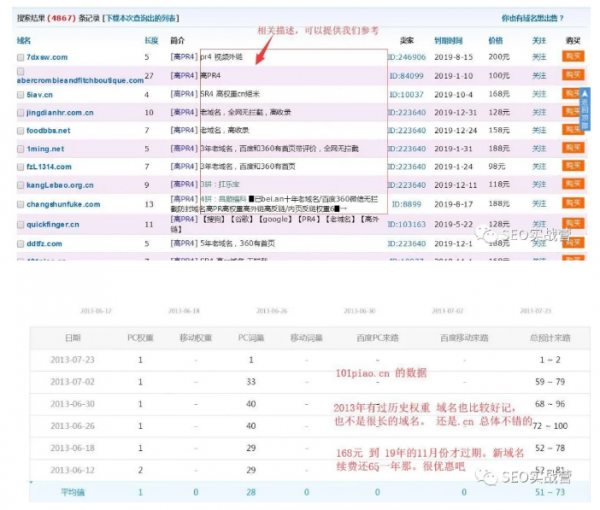This screenshot has width=600, height=510.
Task: Click the 高PR4 tag on the 7dxsw.com row
Action: tap(184, 57)
